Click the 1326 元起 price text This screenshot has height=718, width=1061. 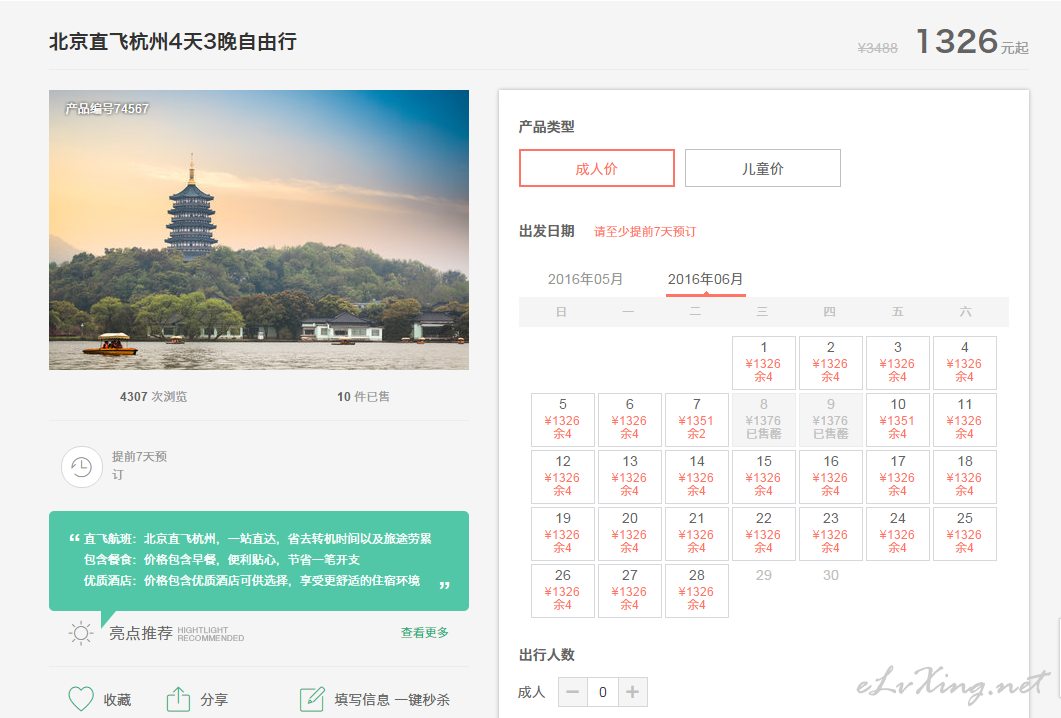pyautogui.click(x=972, y=41)
